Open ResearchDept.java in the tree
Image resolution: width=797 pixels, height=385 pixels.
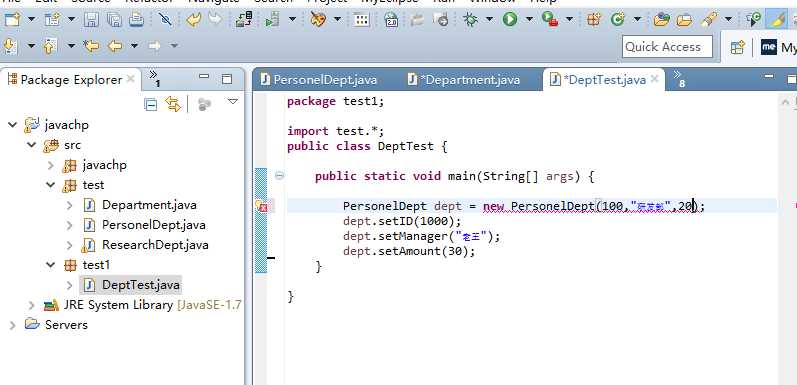coord(155,245)
